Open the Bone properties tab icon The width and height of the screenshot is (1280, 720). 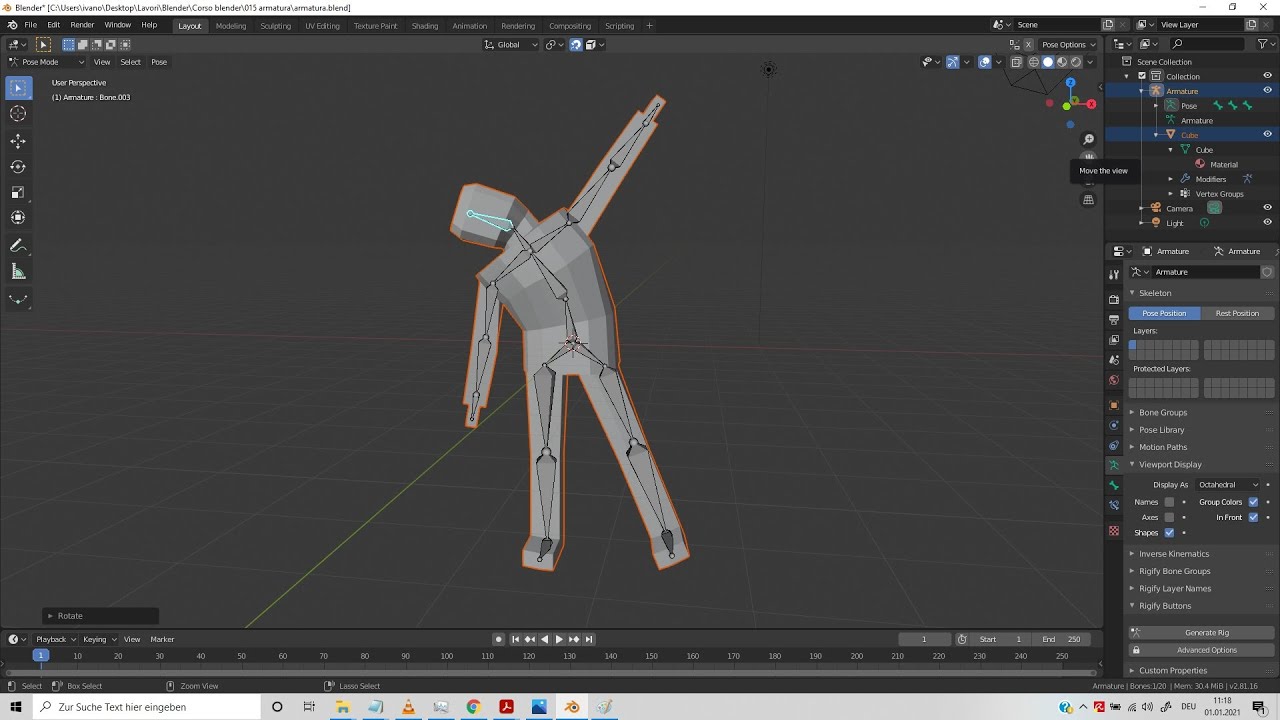pyautogui.click(x=1114, y=485)
